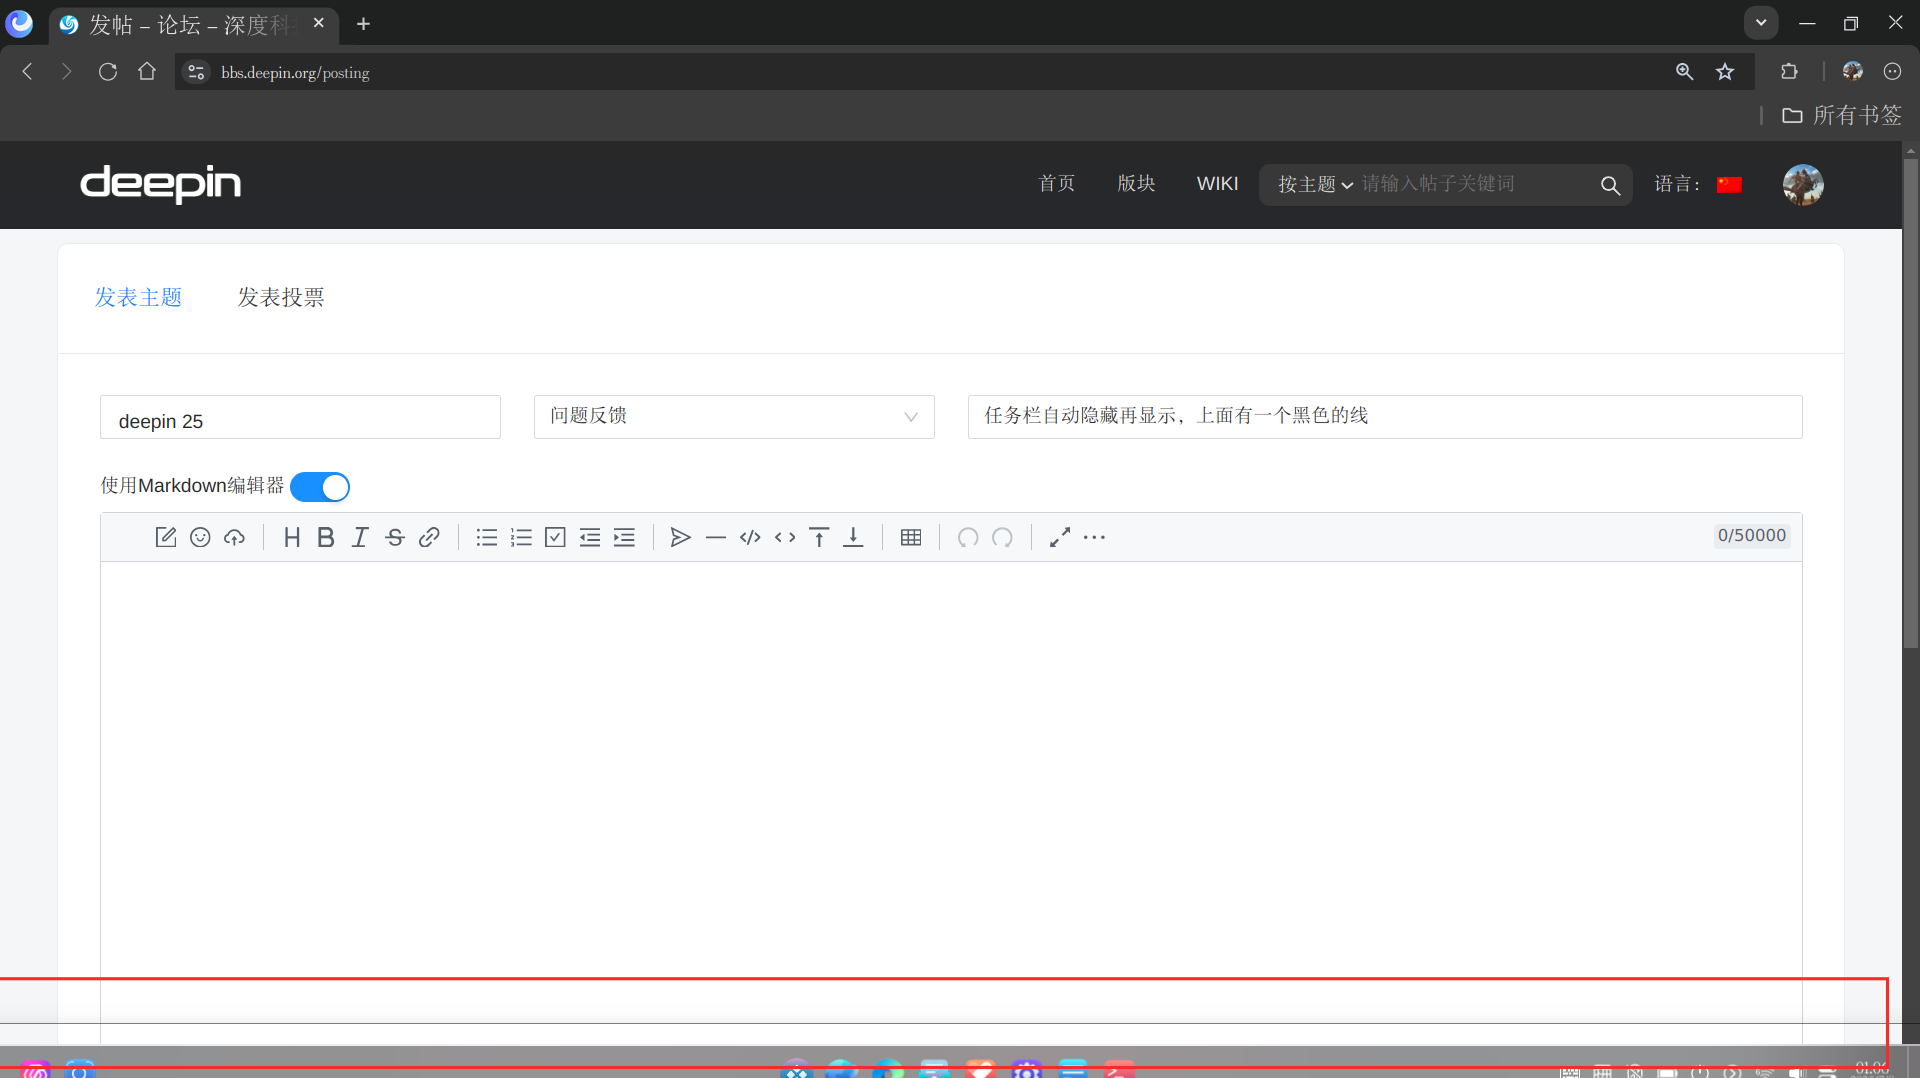Enter fullscreen editor mode
The width and height of the screenshot is (1920, 1078).
(1060, 537)
